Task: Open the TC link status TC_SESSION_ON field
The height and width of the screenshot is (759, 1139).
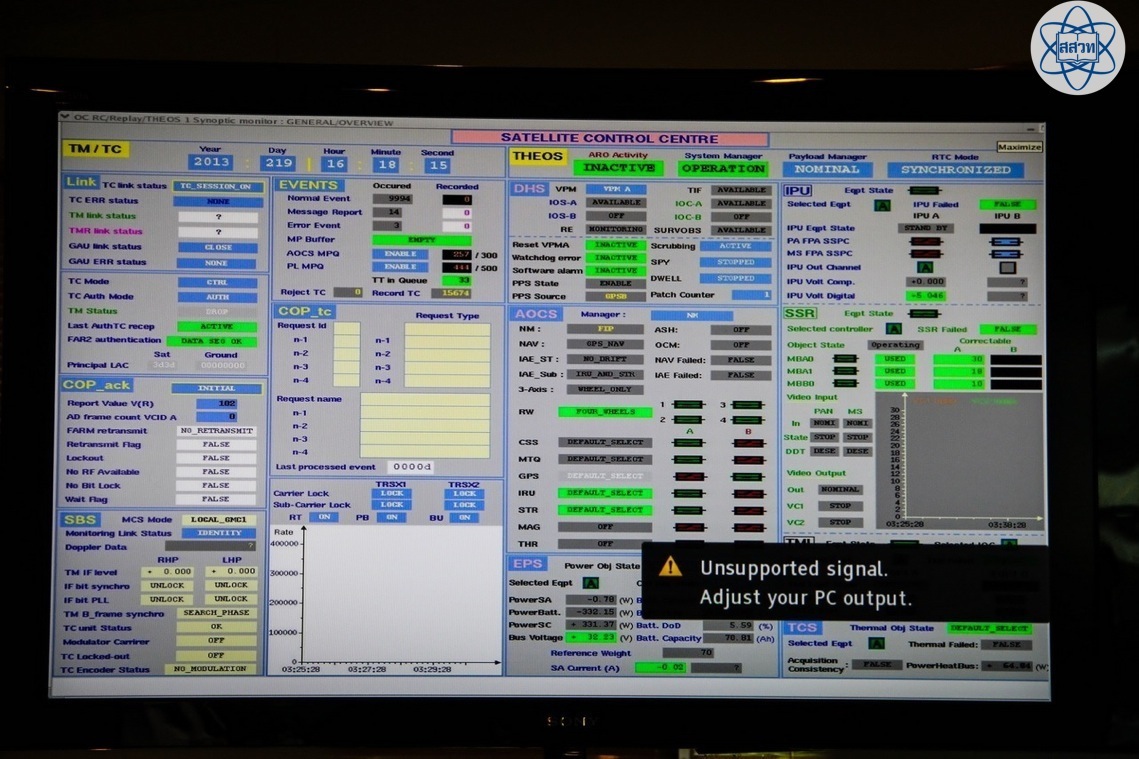Action: [x=218, y=186]
